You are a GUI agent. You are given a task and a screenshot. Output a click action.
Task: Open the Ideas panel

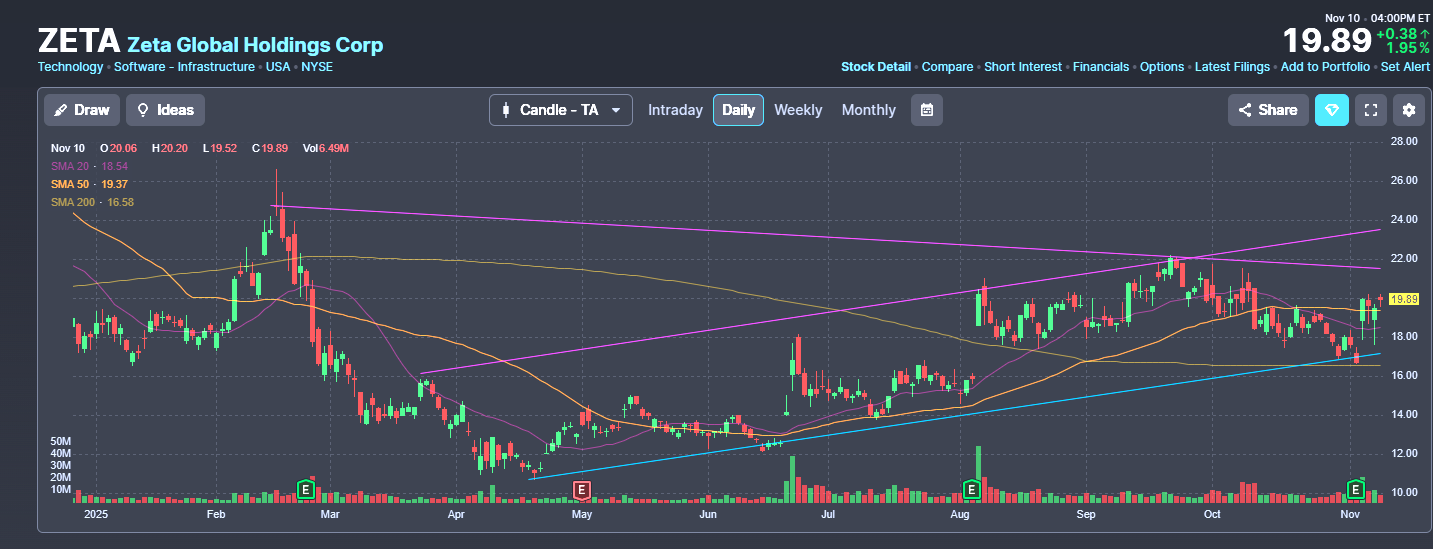click(165, 110)
